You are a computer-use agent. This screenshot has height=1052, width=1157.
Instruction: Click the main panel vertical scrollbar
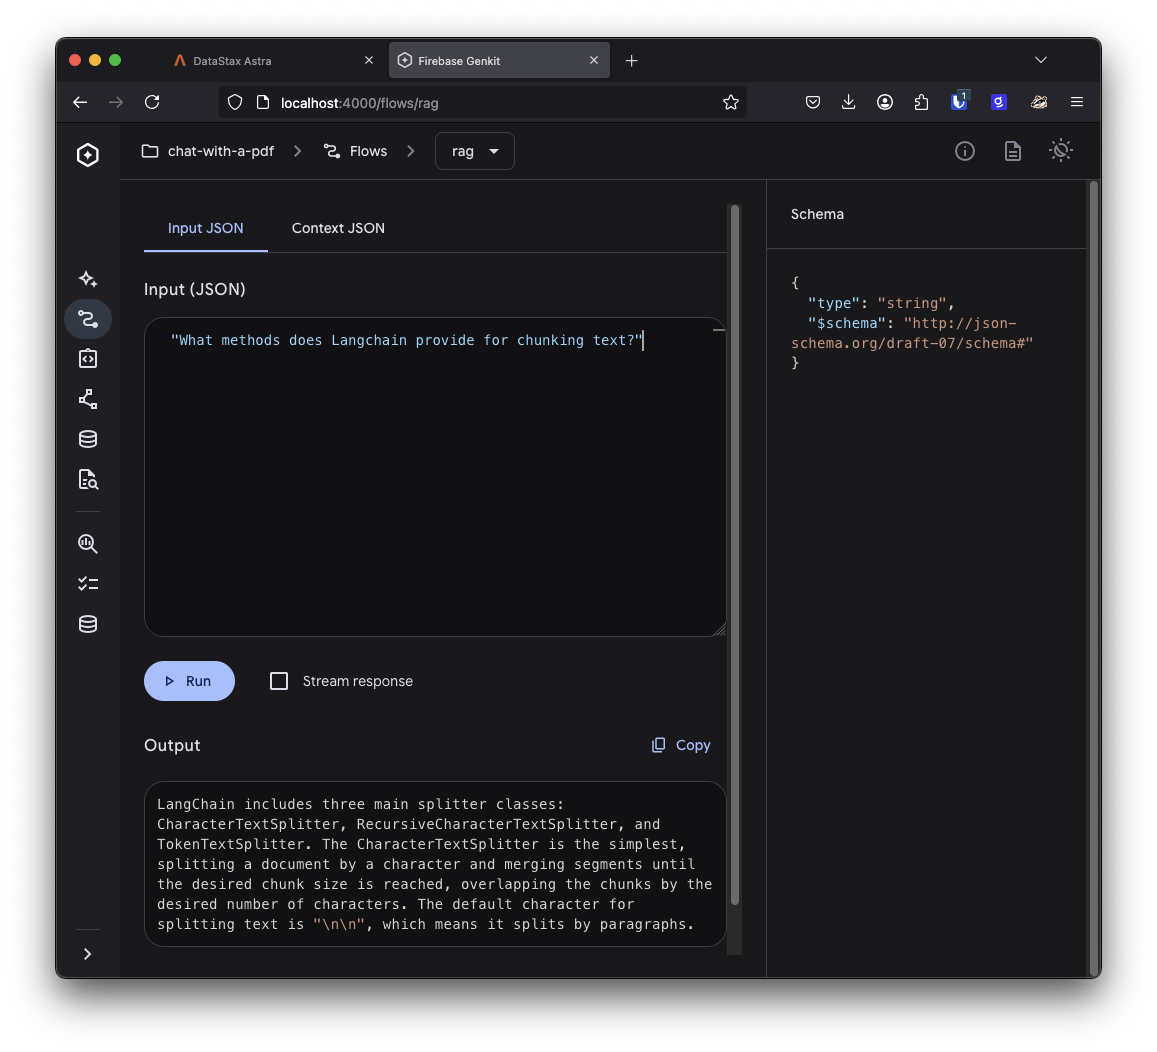coord(735,555)
